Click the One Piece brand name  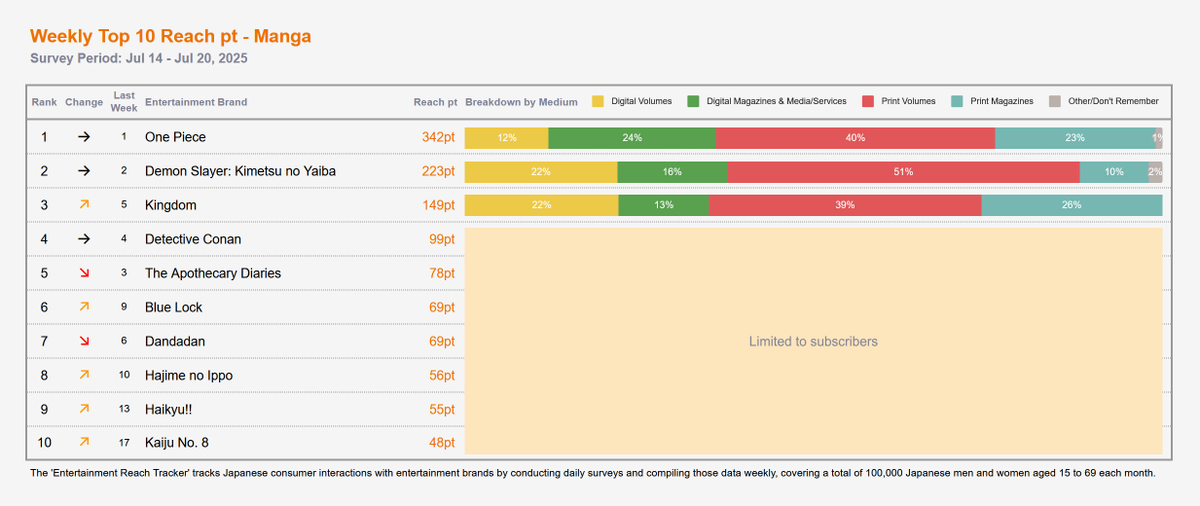coord(175,137)
